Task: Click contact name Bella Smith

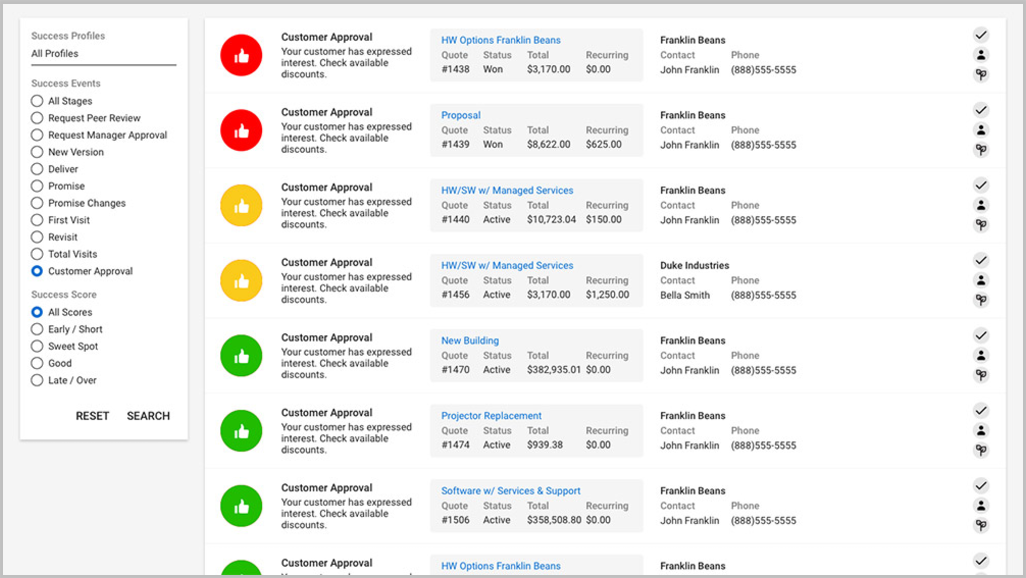Action: [x=684, y=295]
